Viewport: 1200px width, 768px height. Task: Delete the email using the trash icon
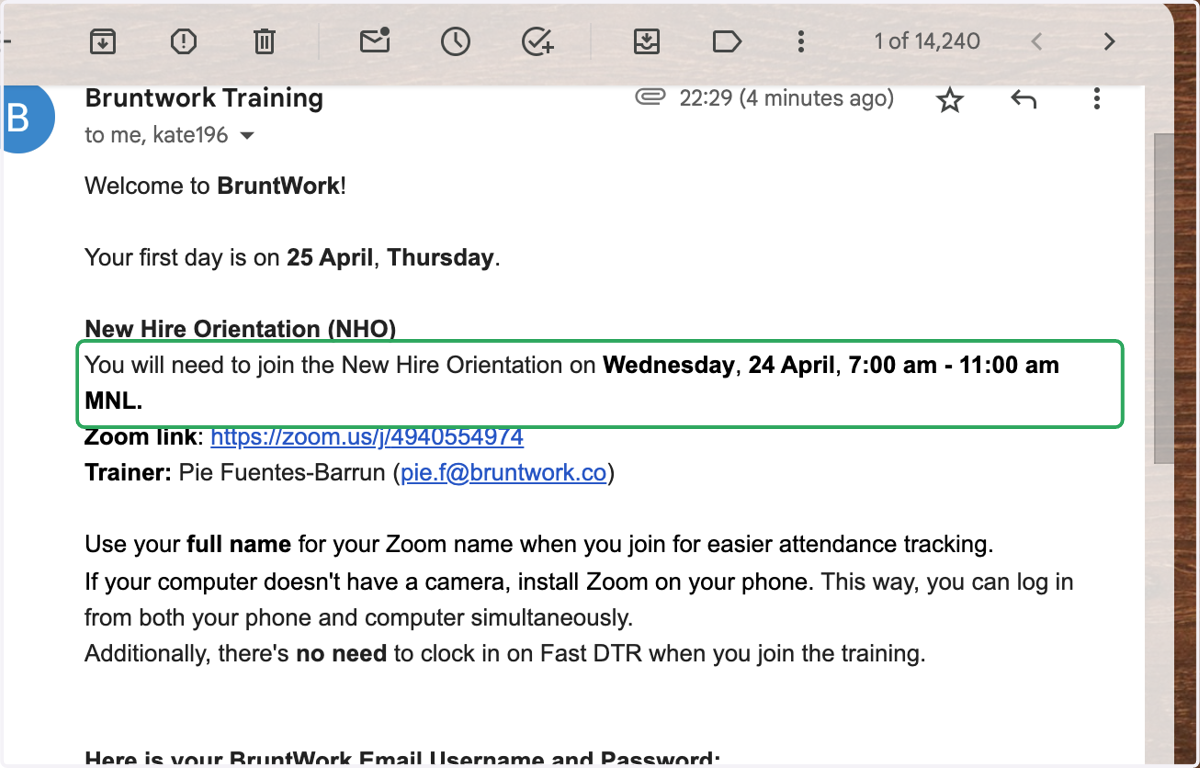tap(264, 41)
